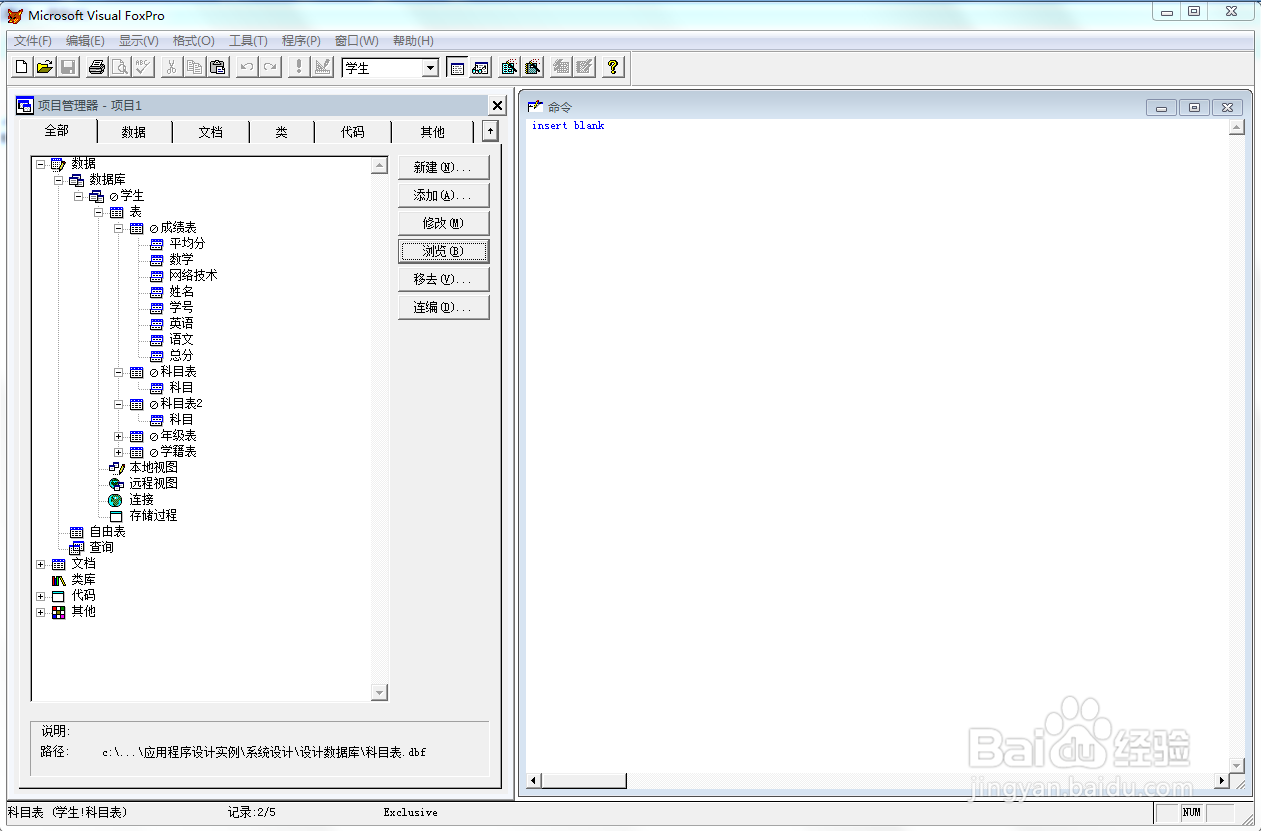The image size is (1261, 831).
Task: Click the Save diskette toolbar icon
Action: point(68,67)
